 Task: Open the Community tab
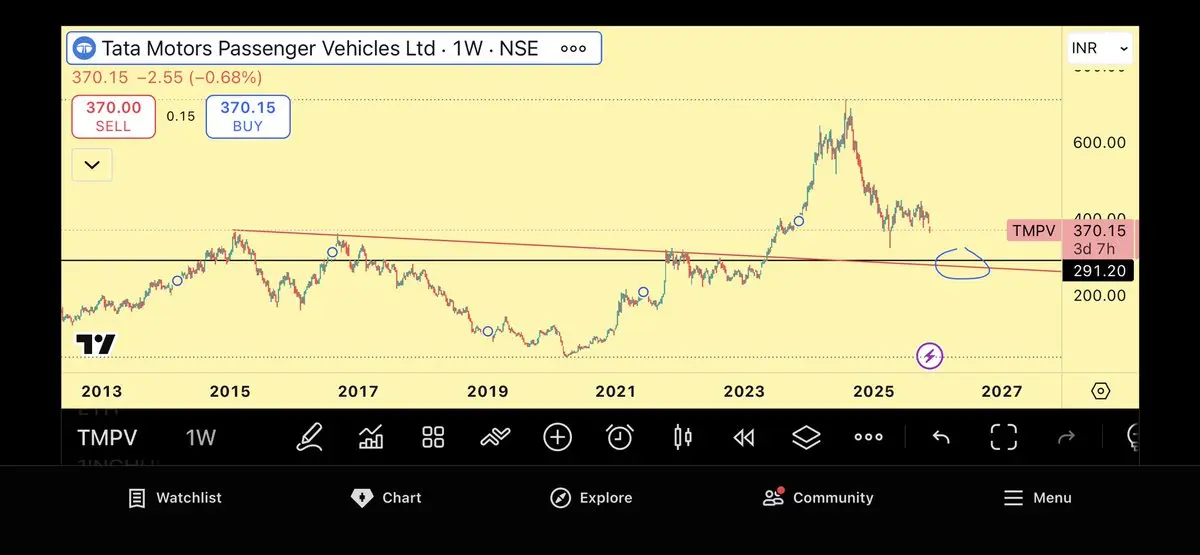[817, 498]
